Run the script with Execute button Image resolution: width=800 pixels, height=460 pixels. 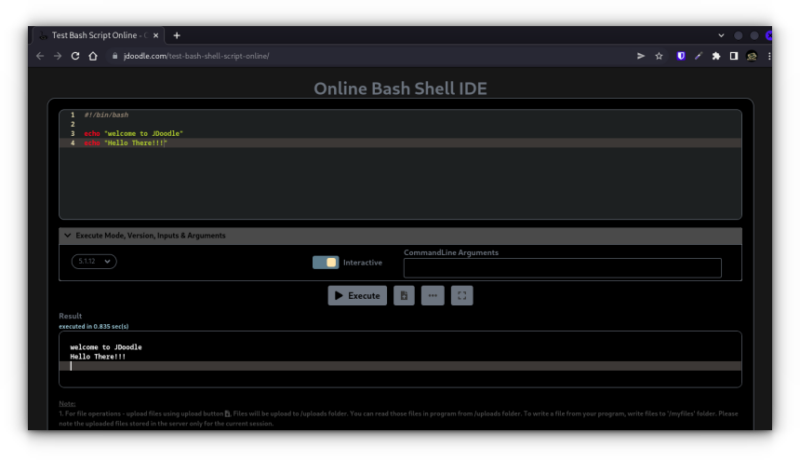click(357, 295)
